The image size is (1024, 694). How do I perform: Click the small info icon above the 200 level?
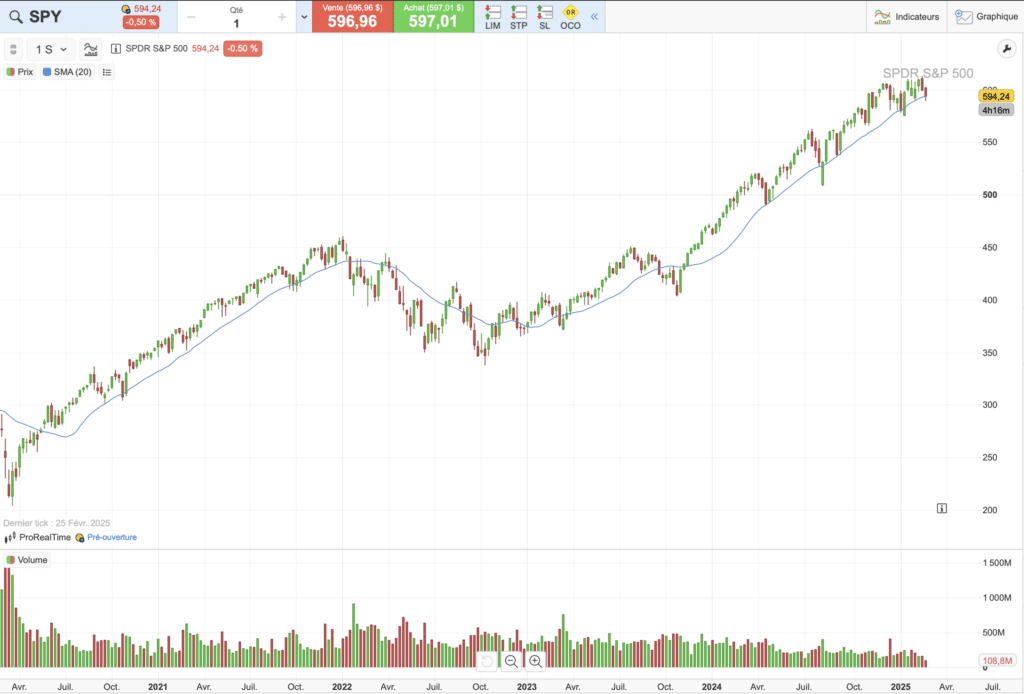point(942,508)
